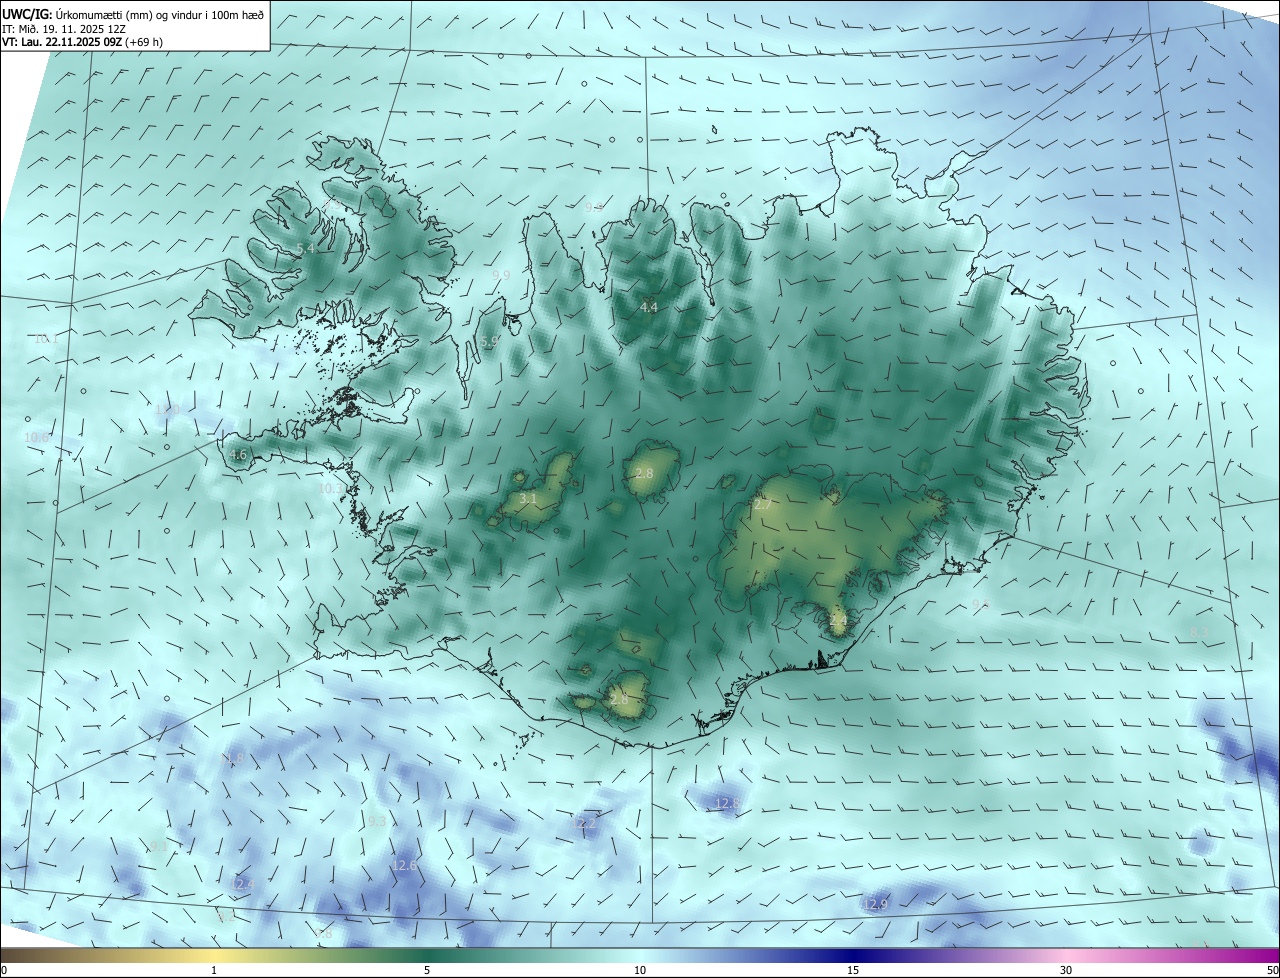Click the 5.4 value label over the Westfjords
Screen dimensions: 1280x978
[306, 248]
